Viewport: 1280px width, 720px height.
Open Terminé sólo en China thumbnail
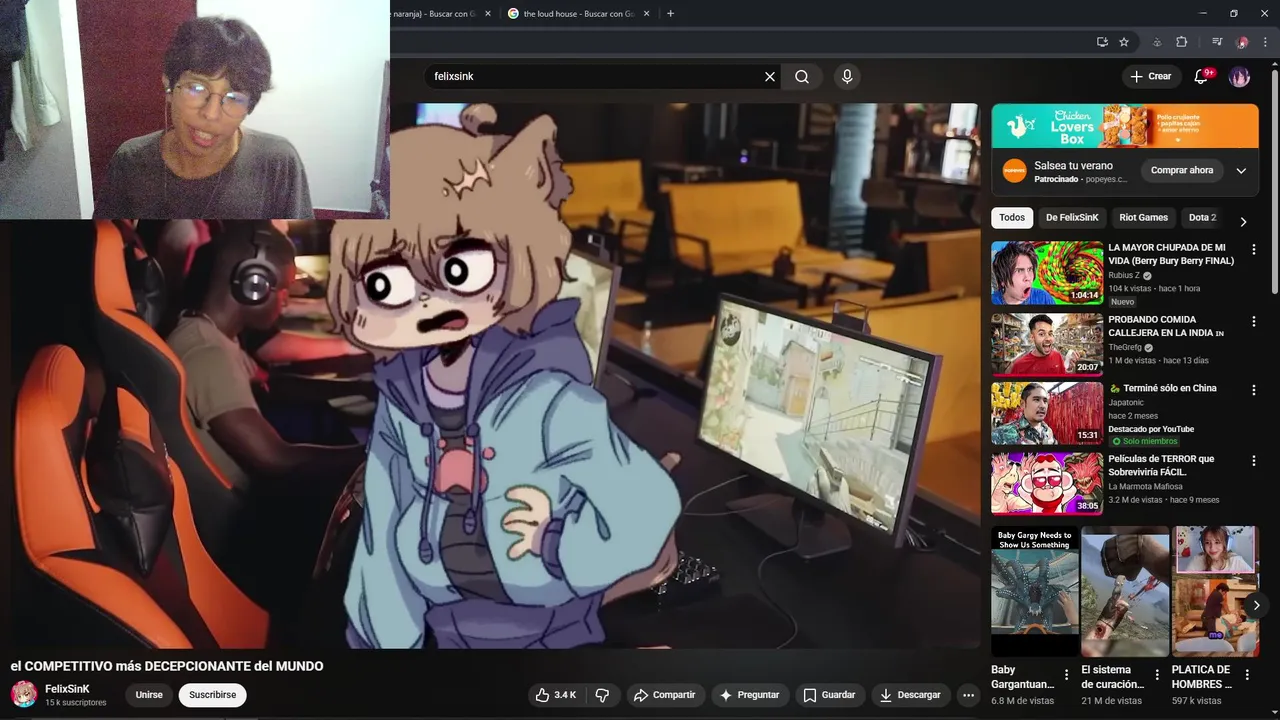click(1047, 413)
